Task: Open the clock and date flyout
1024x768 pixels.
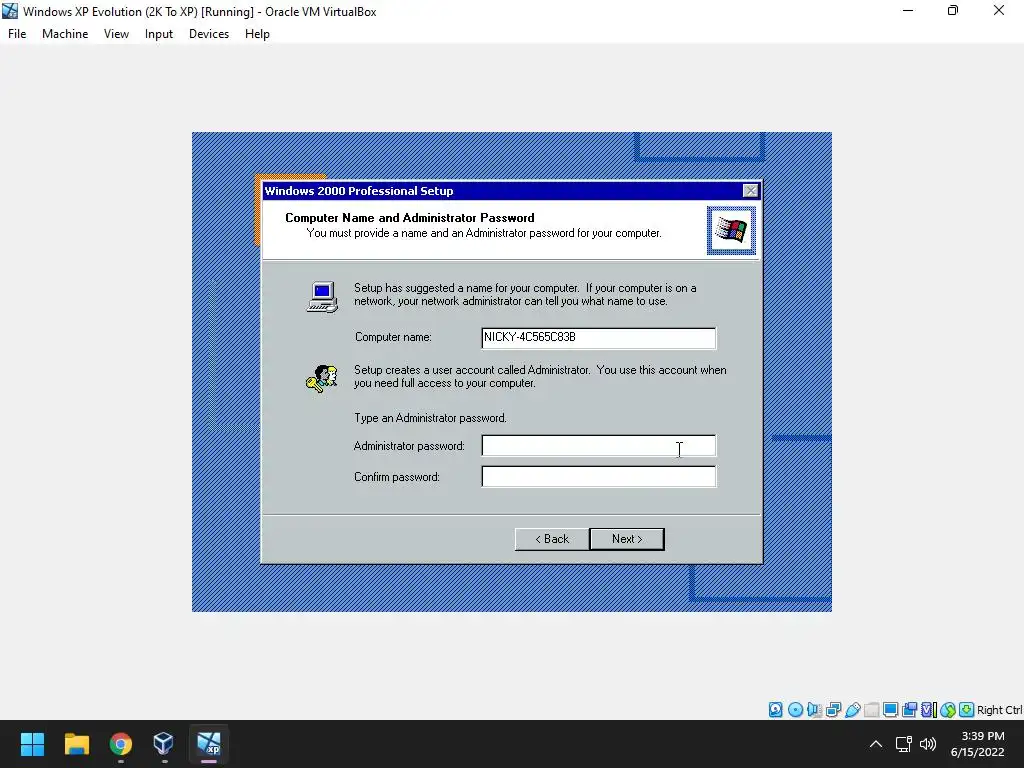Action: click(x=980, y=744)
